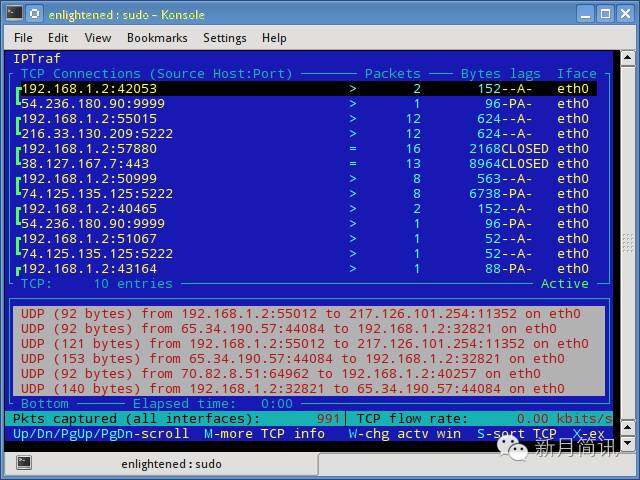Open the Bookmarks menu
Screen dimensions: 640x480
pyautogui.click(x=157, y=38)
